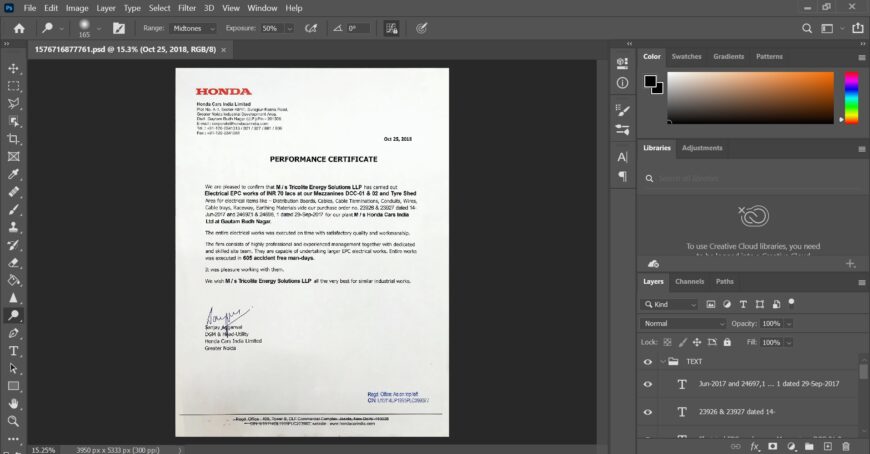Open the Filter menu
The image size is (870, 454).
click(x=187, y=8)
